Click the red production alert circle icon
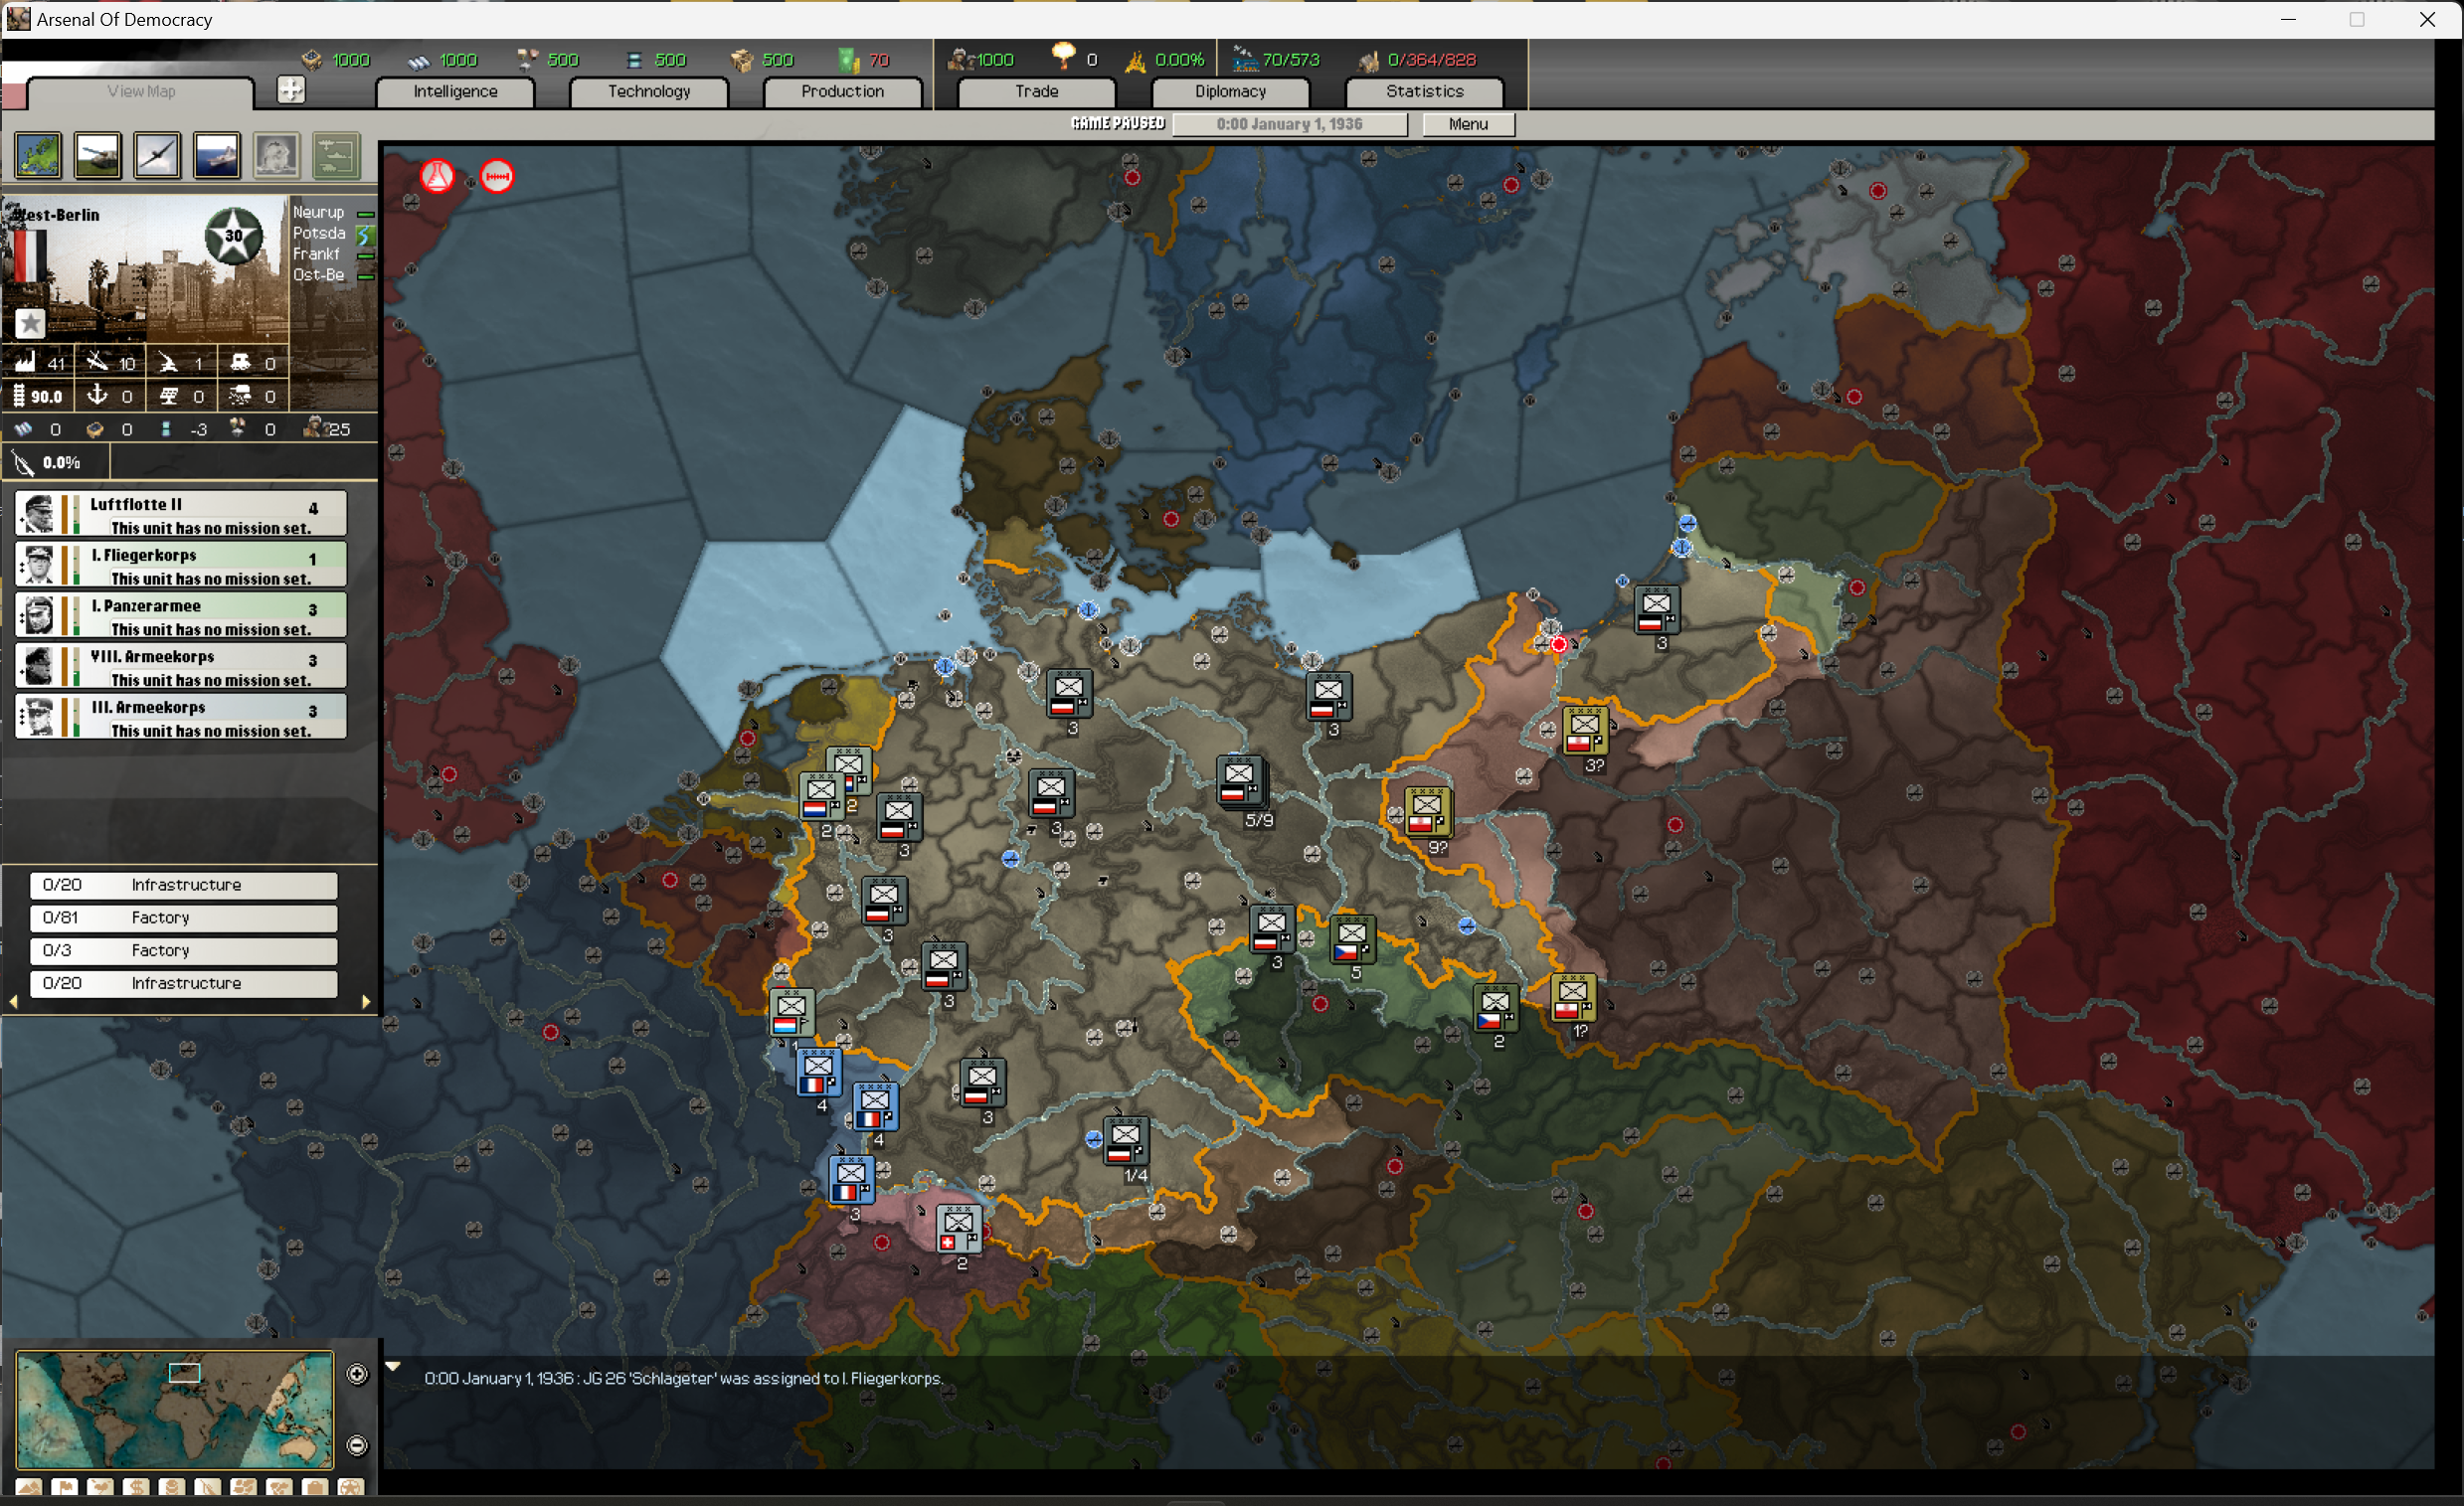The height and width of the screenshot is (1506, 2464). (x=497, y=177)
